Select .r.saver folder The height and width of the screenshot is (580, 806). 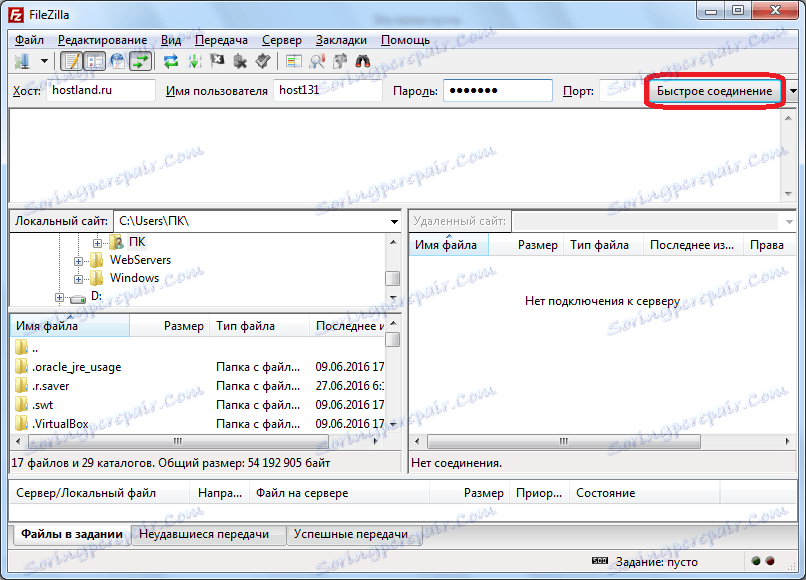197,386
